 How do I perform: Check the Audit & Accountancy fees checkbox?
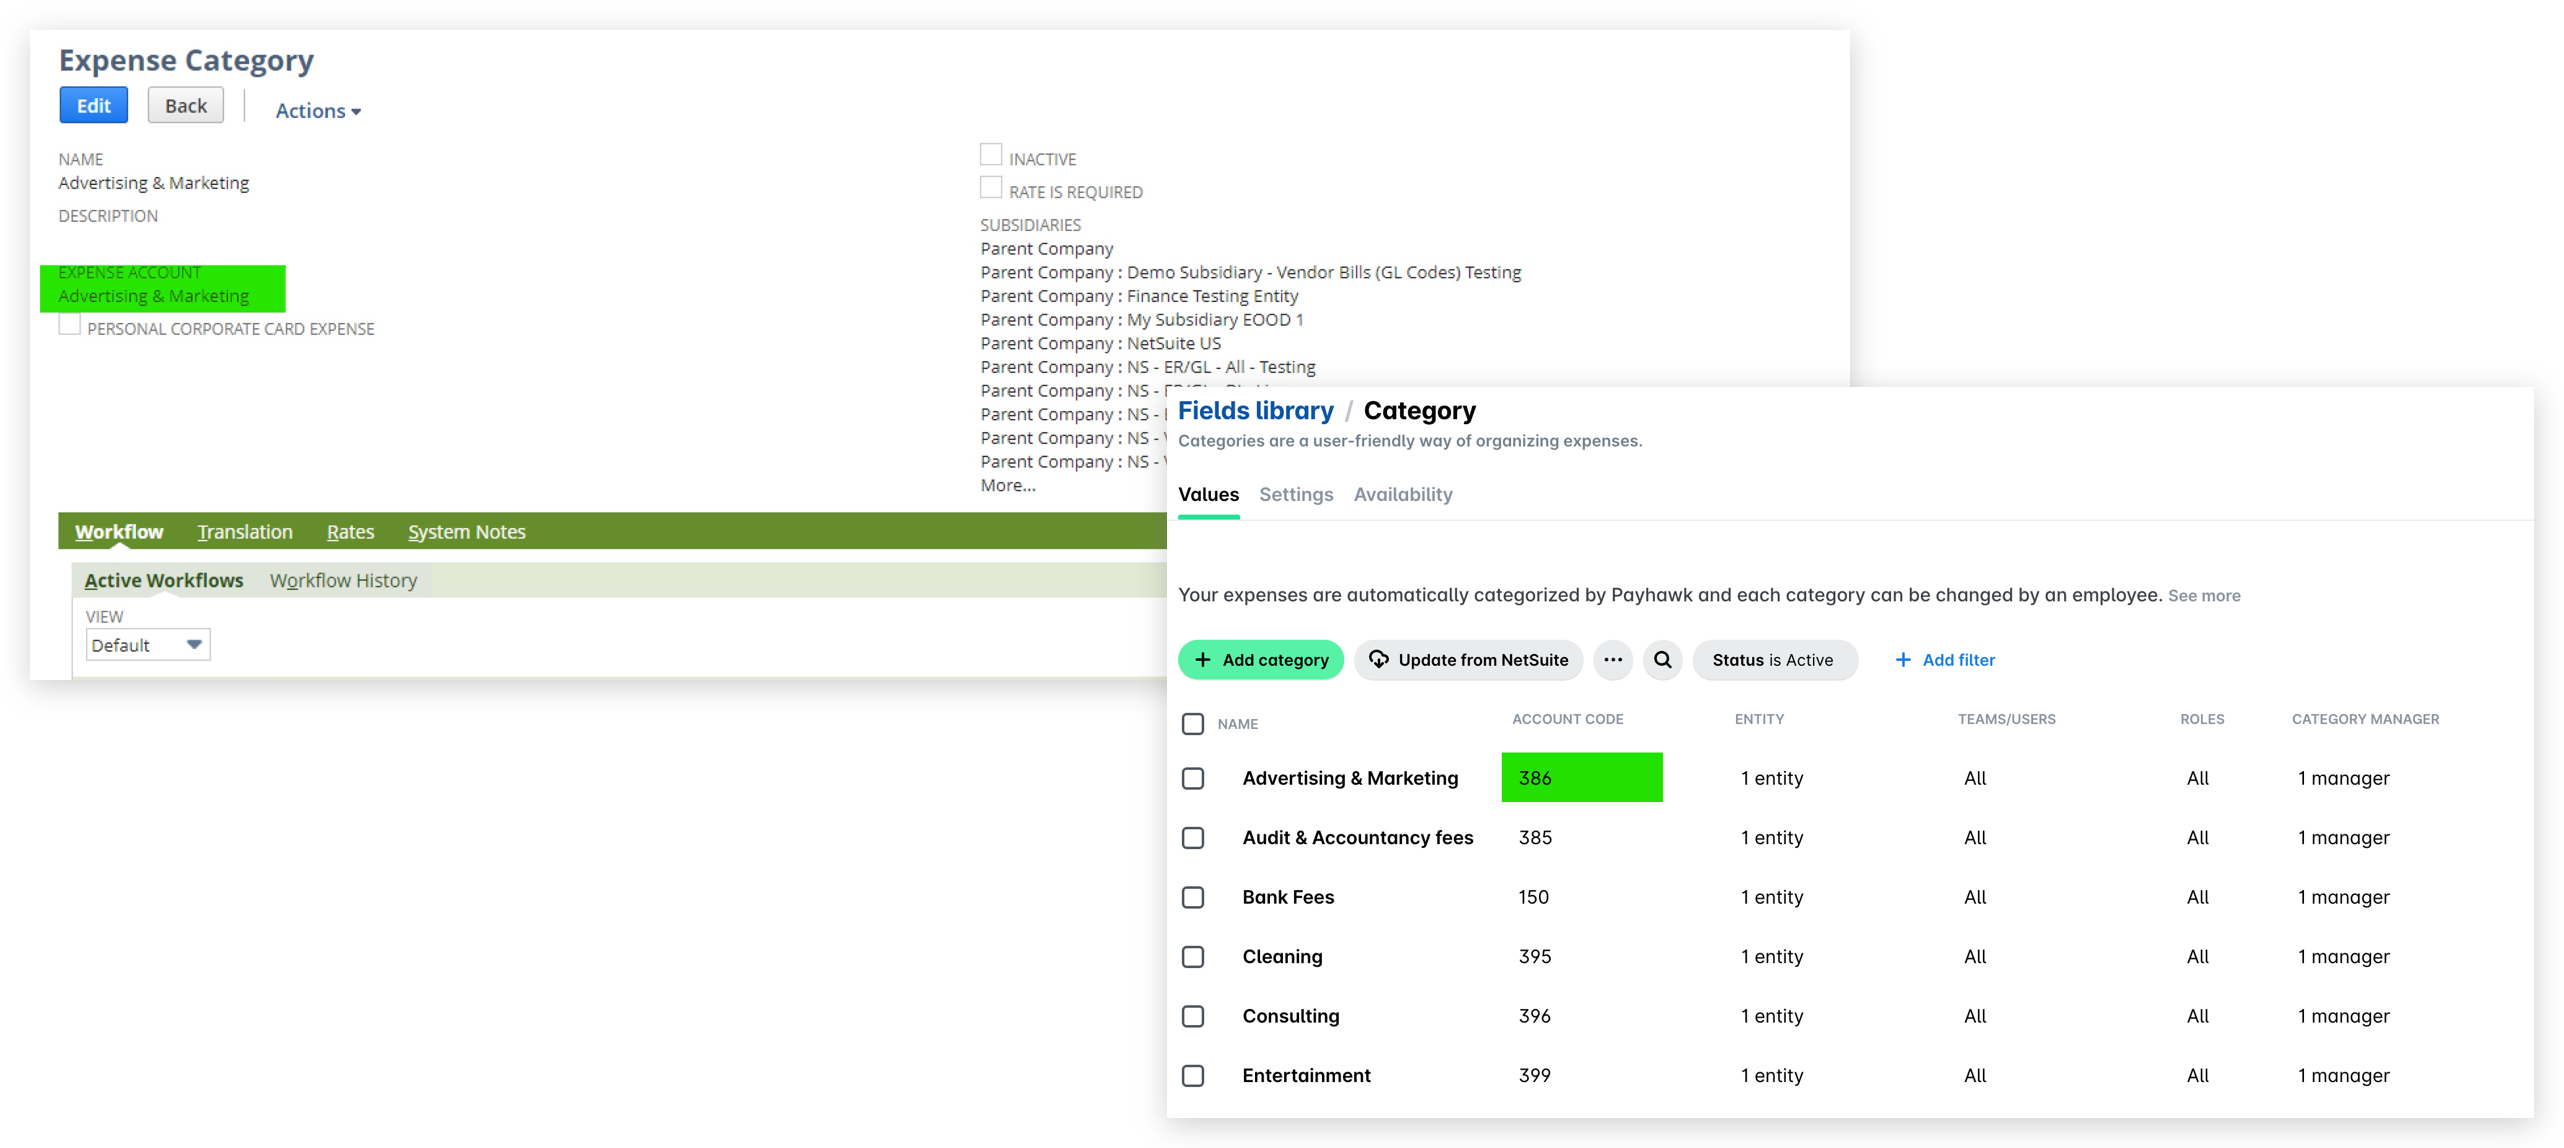coord(1192,838)
